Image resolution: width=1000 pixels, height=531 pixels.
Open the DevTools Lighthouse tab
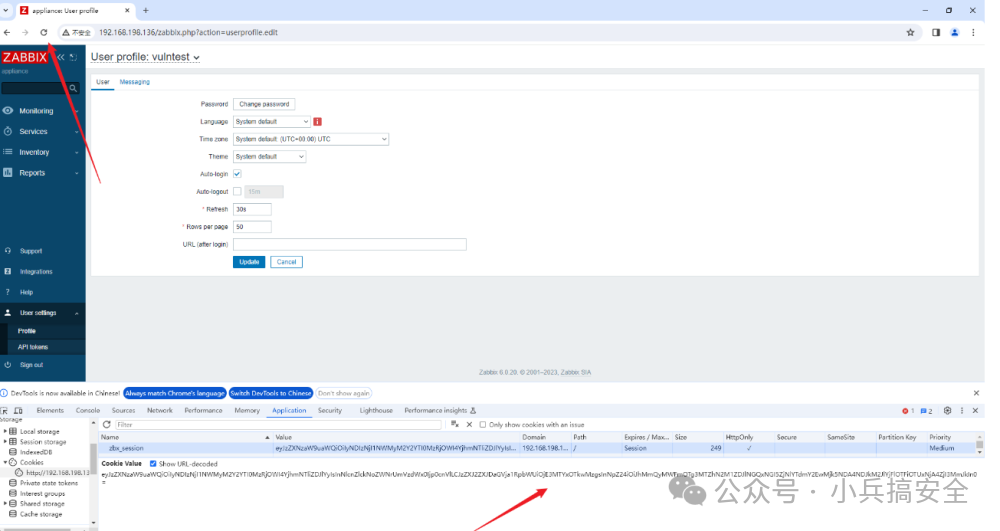(376, 411)
